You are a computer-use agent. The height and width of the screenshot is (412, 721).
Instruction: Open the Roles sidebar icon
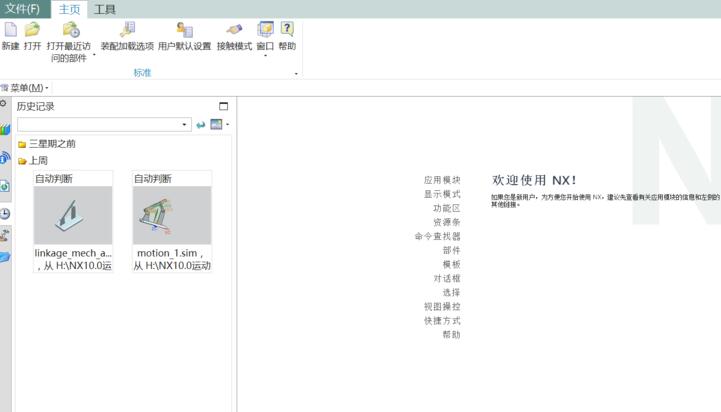(x=5, y=235)
